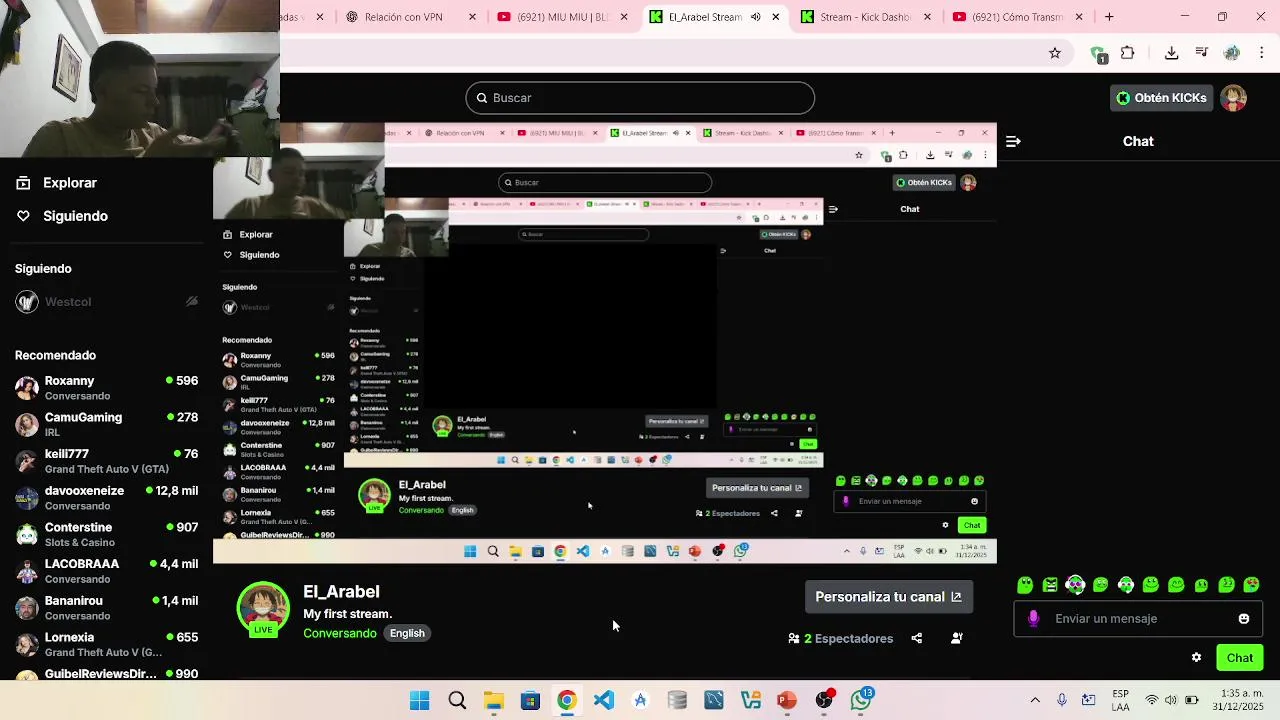Open profile avatar in top bar

coord(1233,98)
